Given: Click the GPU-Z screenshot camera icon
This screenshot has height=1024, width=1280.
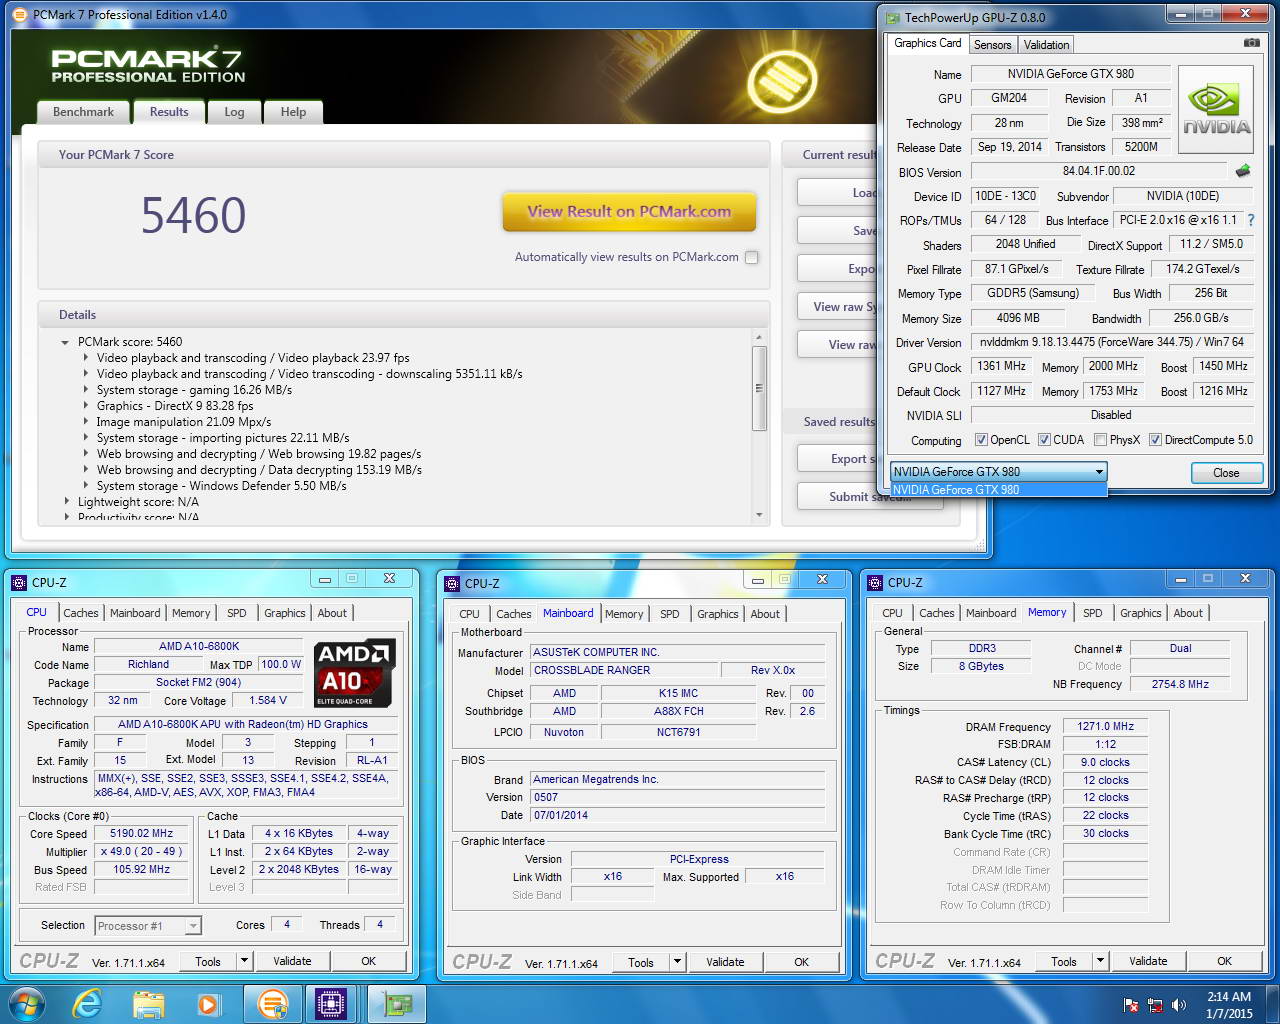Looking at the screenshot, I should tap(1251, 43).
